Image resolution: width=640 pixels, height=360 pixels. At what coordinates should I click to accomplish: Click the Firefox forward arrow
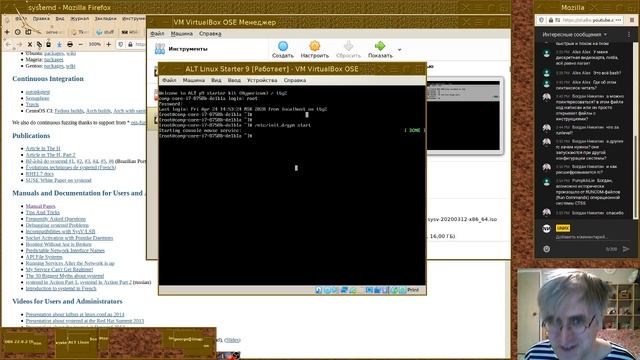pyautogui.click(x=19, y=44)
